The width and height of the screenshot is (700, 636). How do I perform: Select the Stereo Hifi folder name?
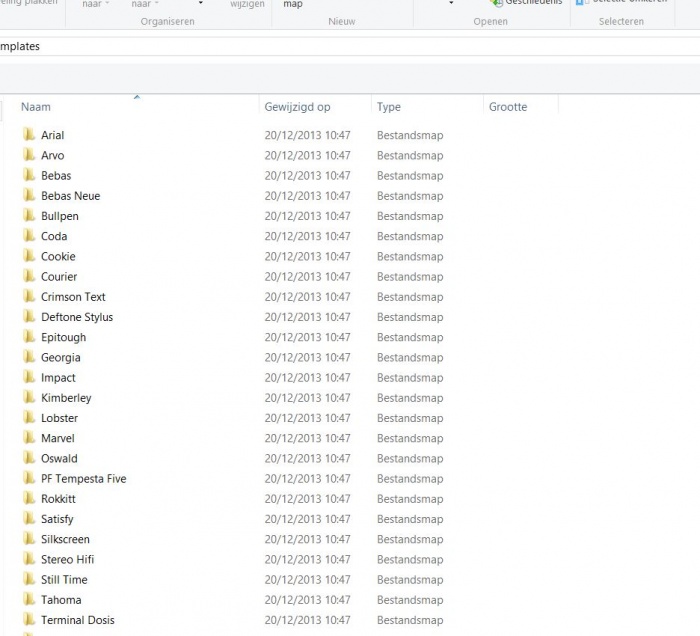pos(67,560)
